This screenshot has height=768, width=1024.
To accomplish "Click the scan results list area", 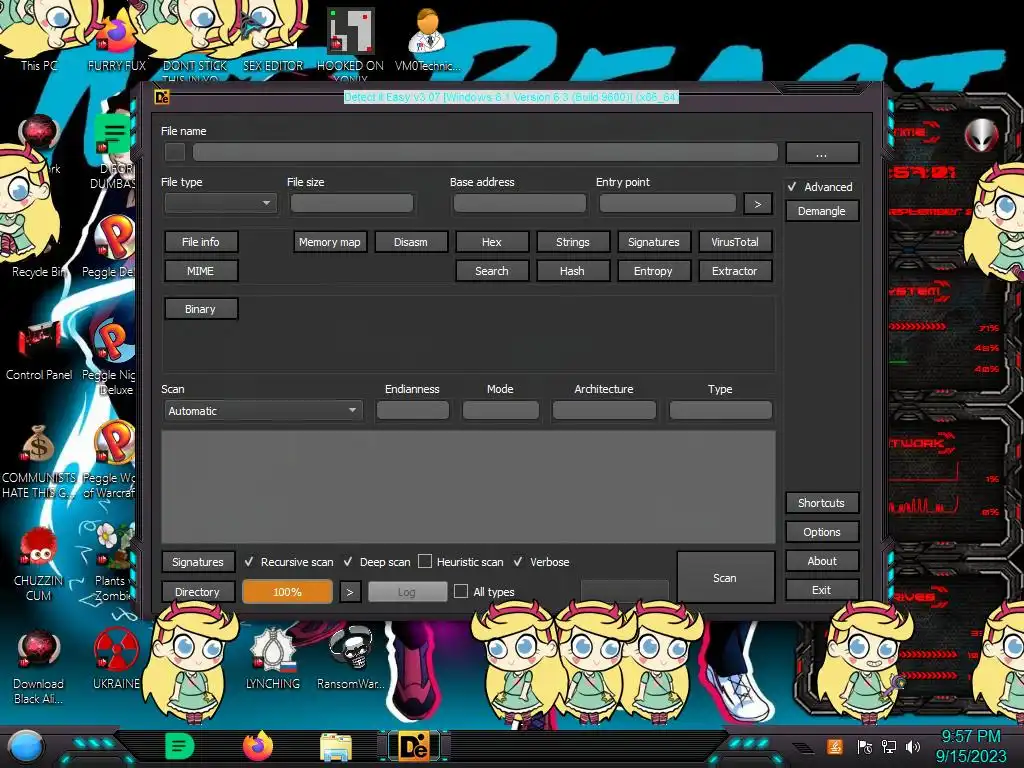I will tap(468, 487).
